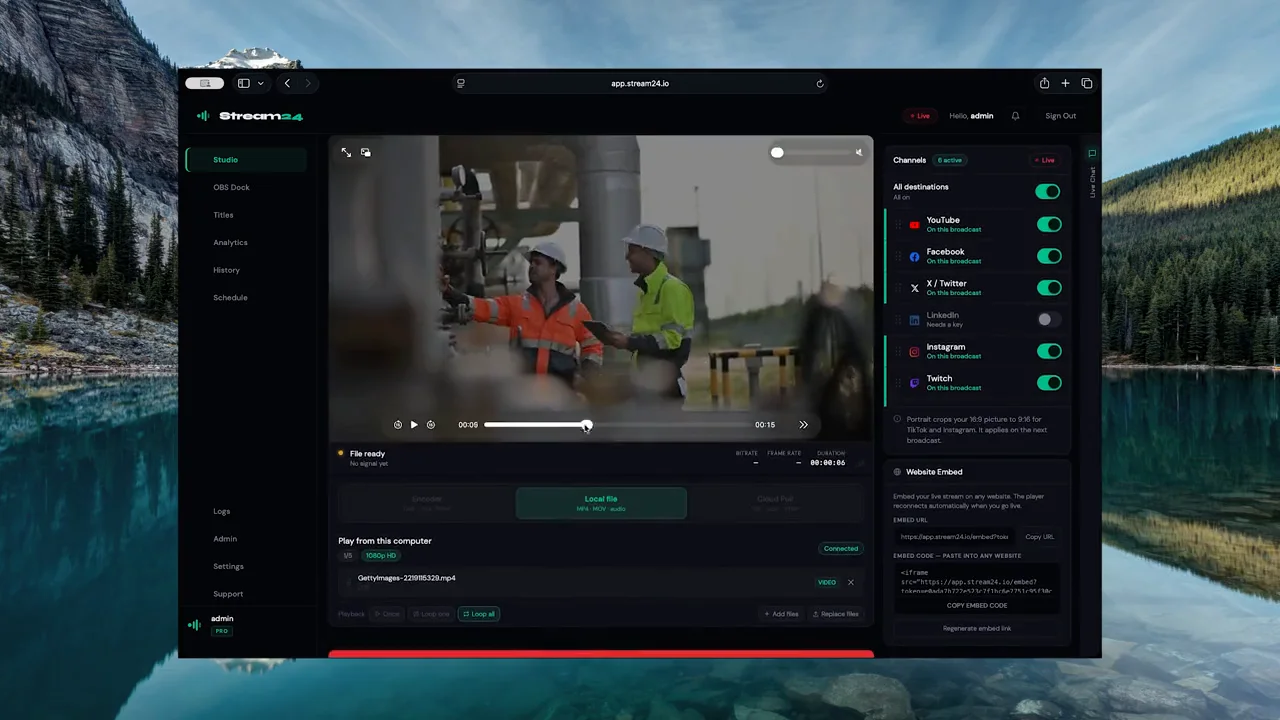Switch off the Twitch destination
The image size is (1280, 720).
1049,383
